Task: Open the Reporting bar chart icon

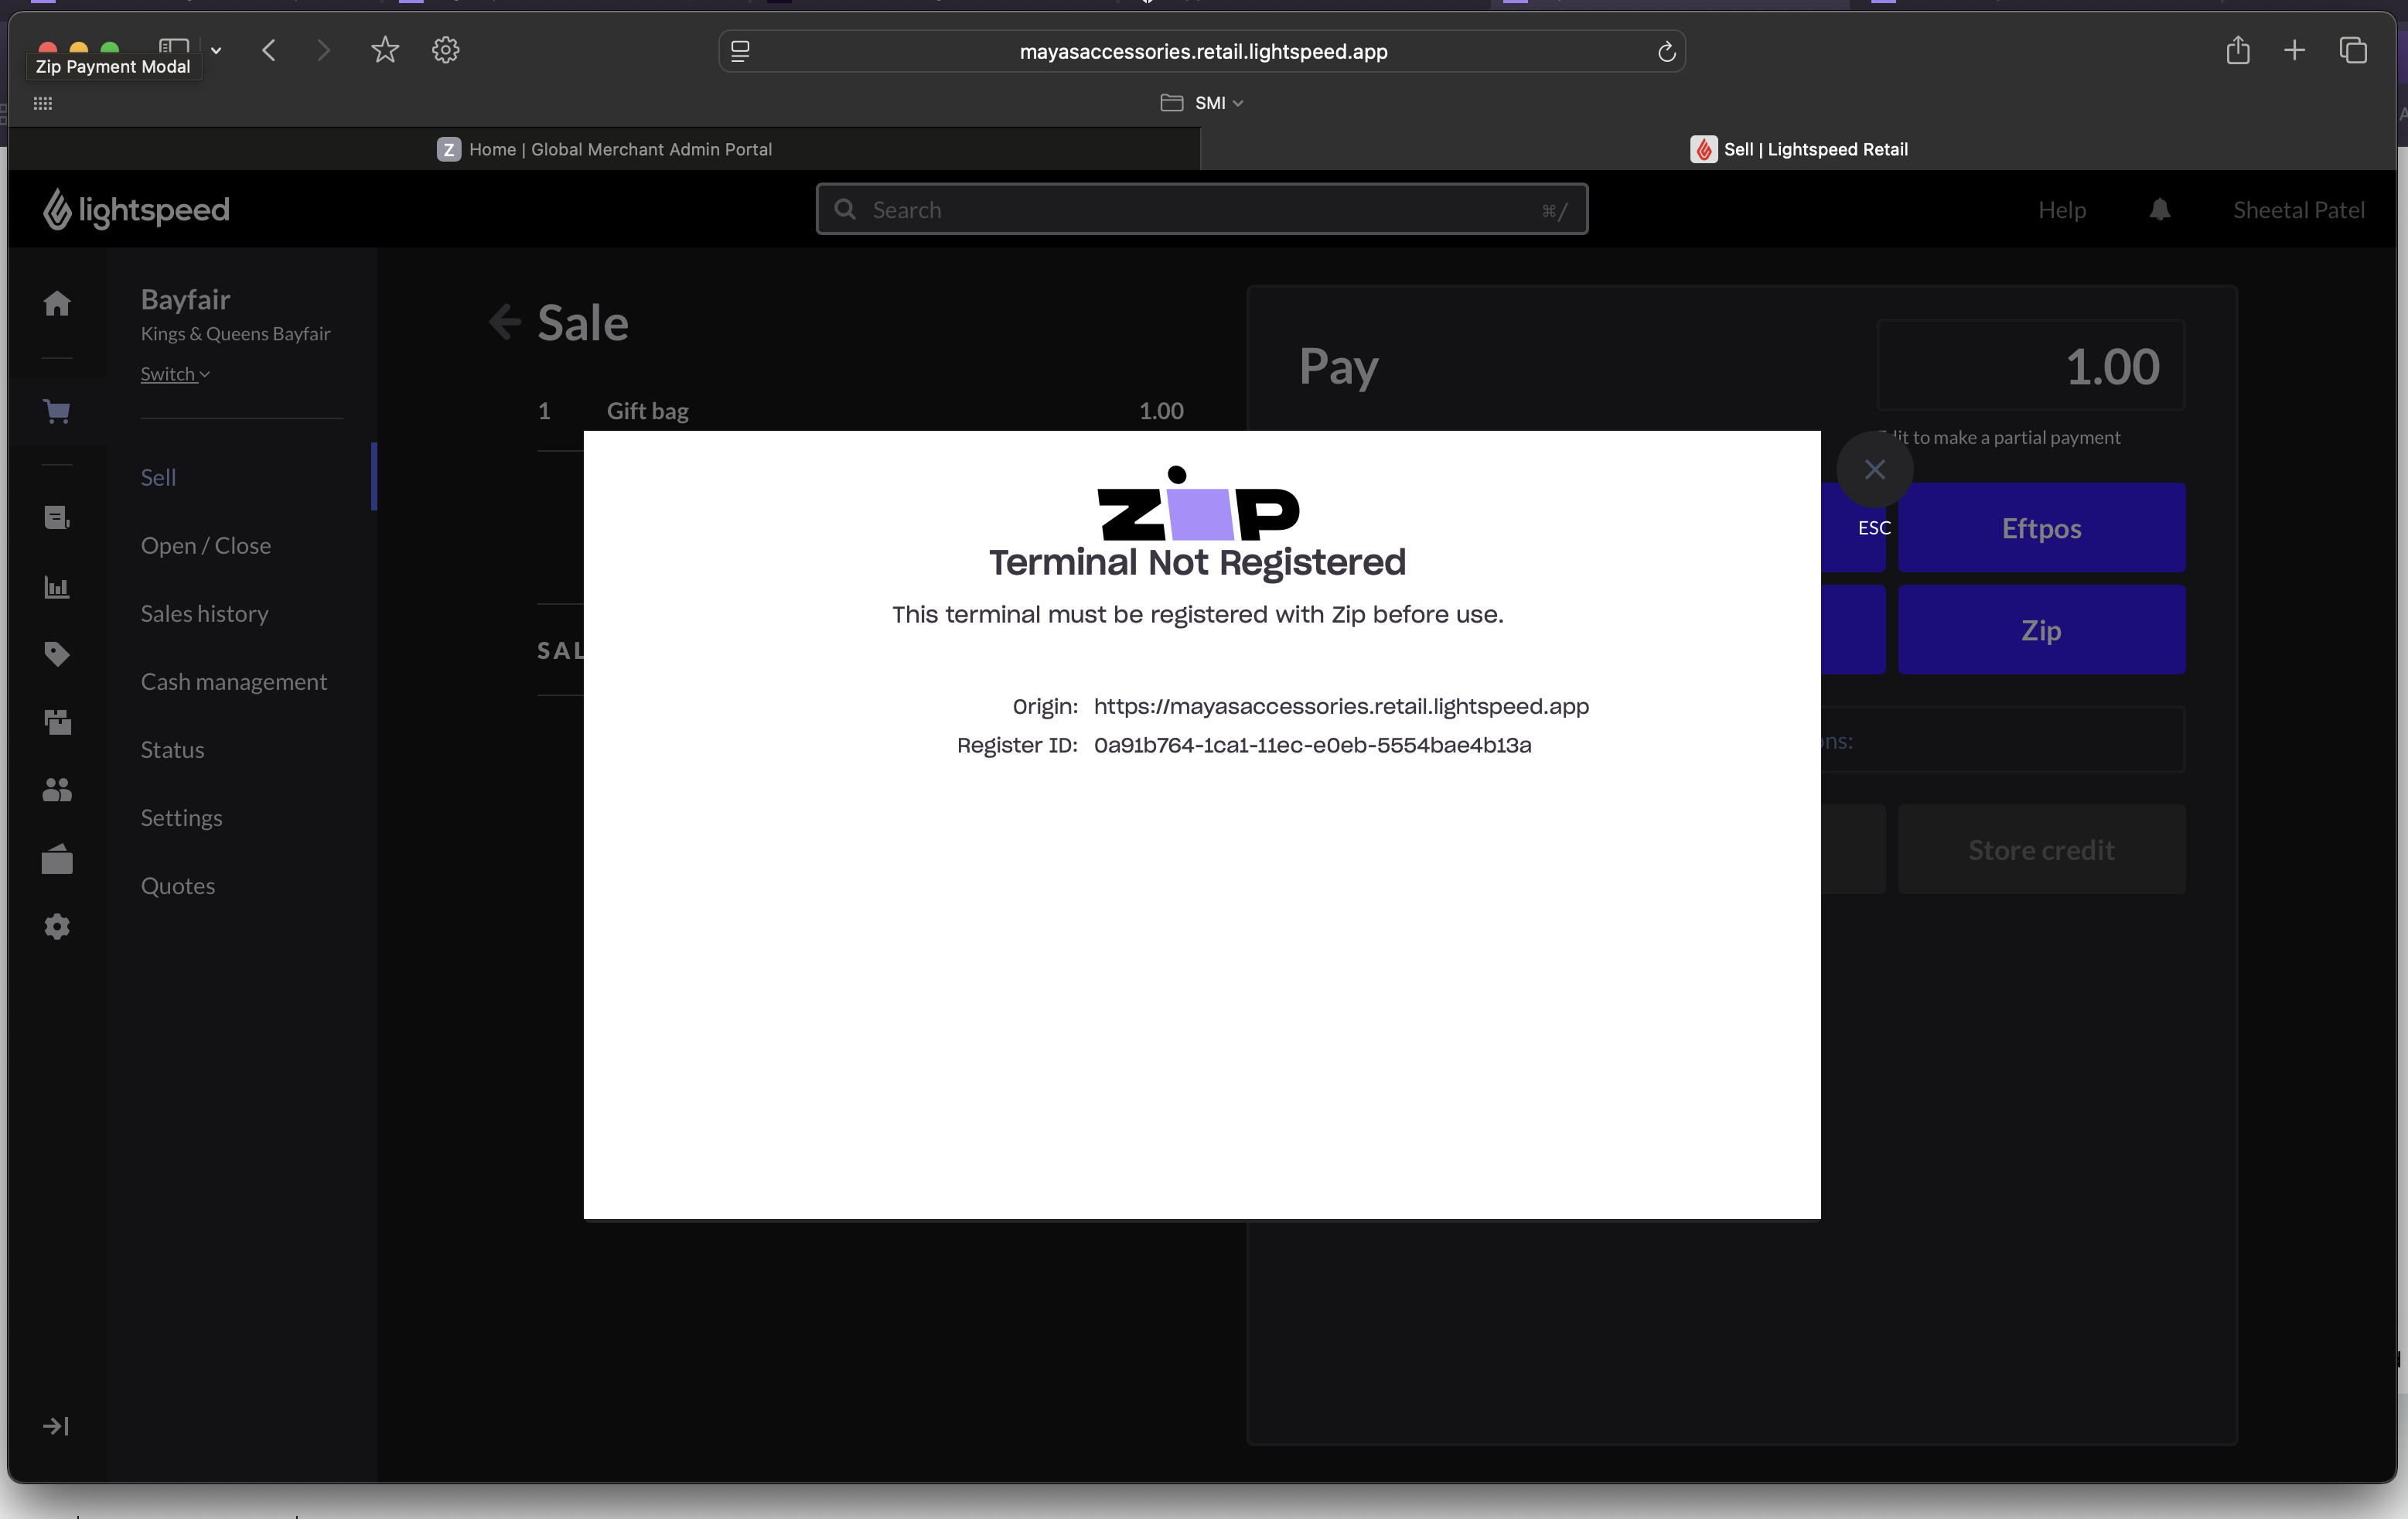Action: [x=57, y=587]
